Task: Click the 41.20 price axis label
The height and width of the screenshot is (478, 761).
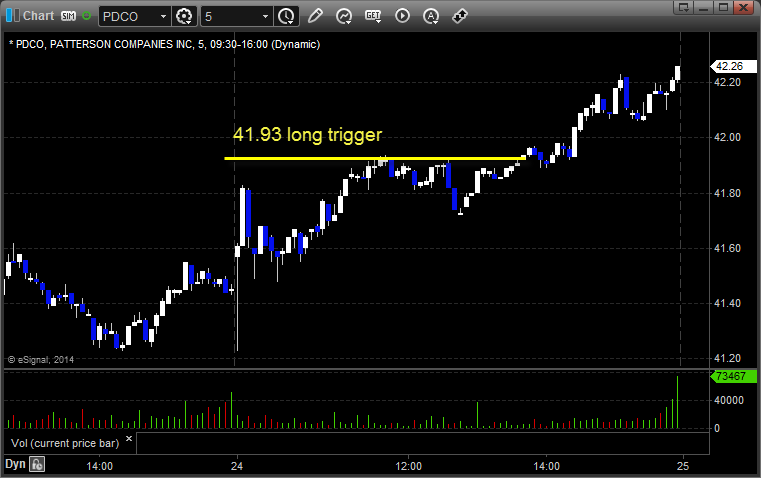Action: (x=728, y=359)
